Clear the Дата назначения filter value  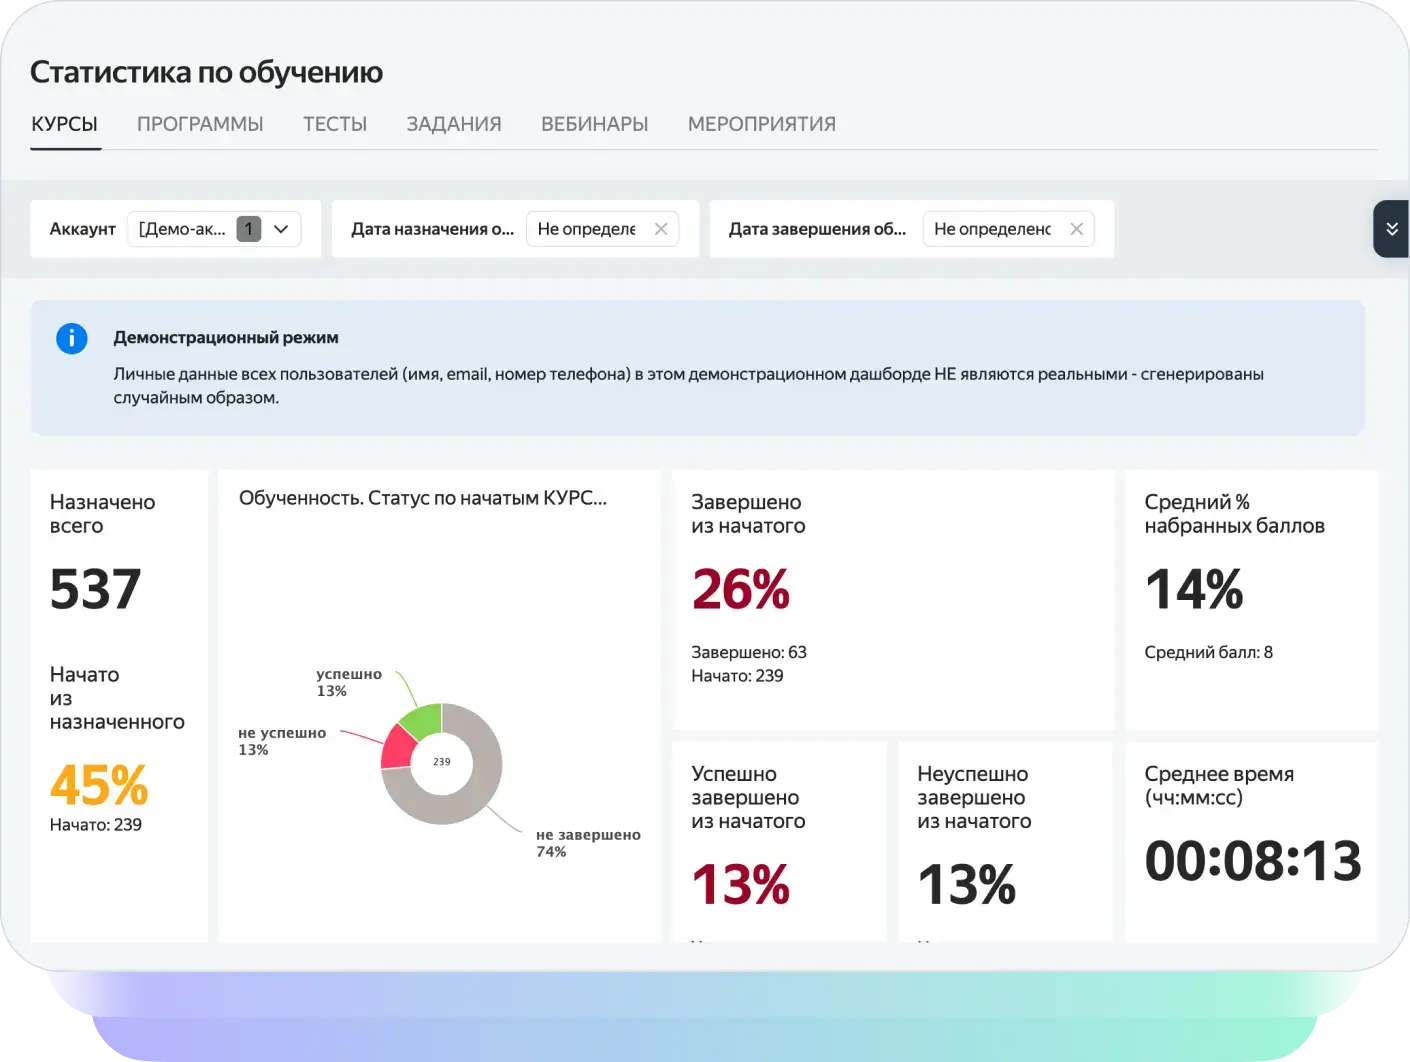tap(661, 229)
